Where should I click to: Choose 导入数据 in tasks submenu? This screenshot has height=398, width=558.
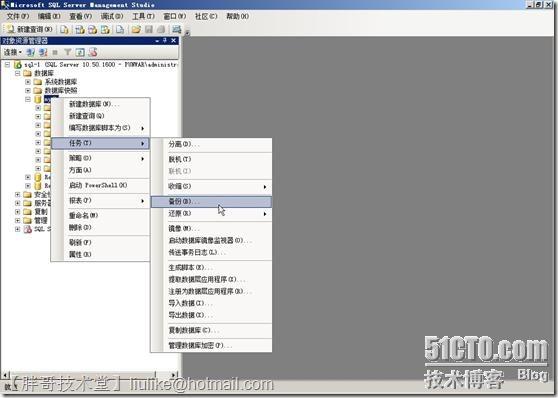pos(211,303)
